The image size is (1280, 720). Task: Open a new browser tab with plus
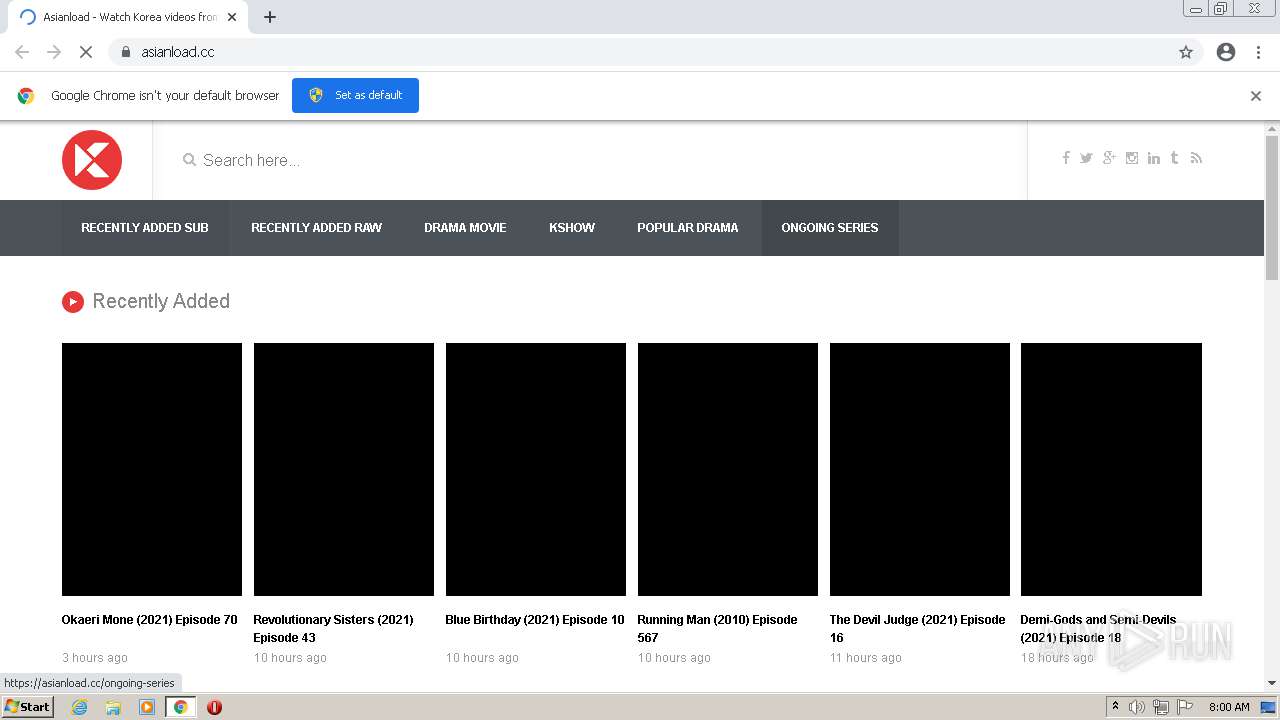click(270, 17)
